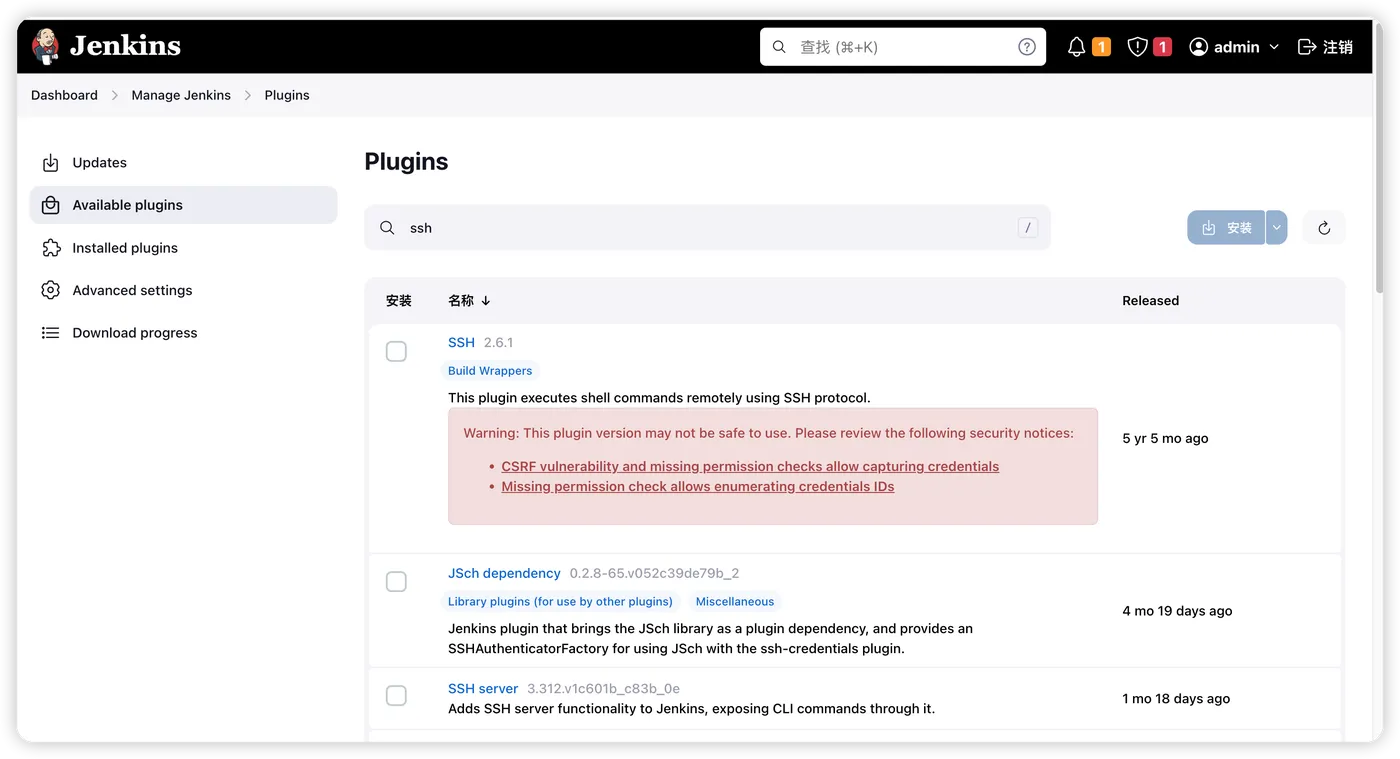Open the security warnings shield icon

[x=1137, y=47]
